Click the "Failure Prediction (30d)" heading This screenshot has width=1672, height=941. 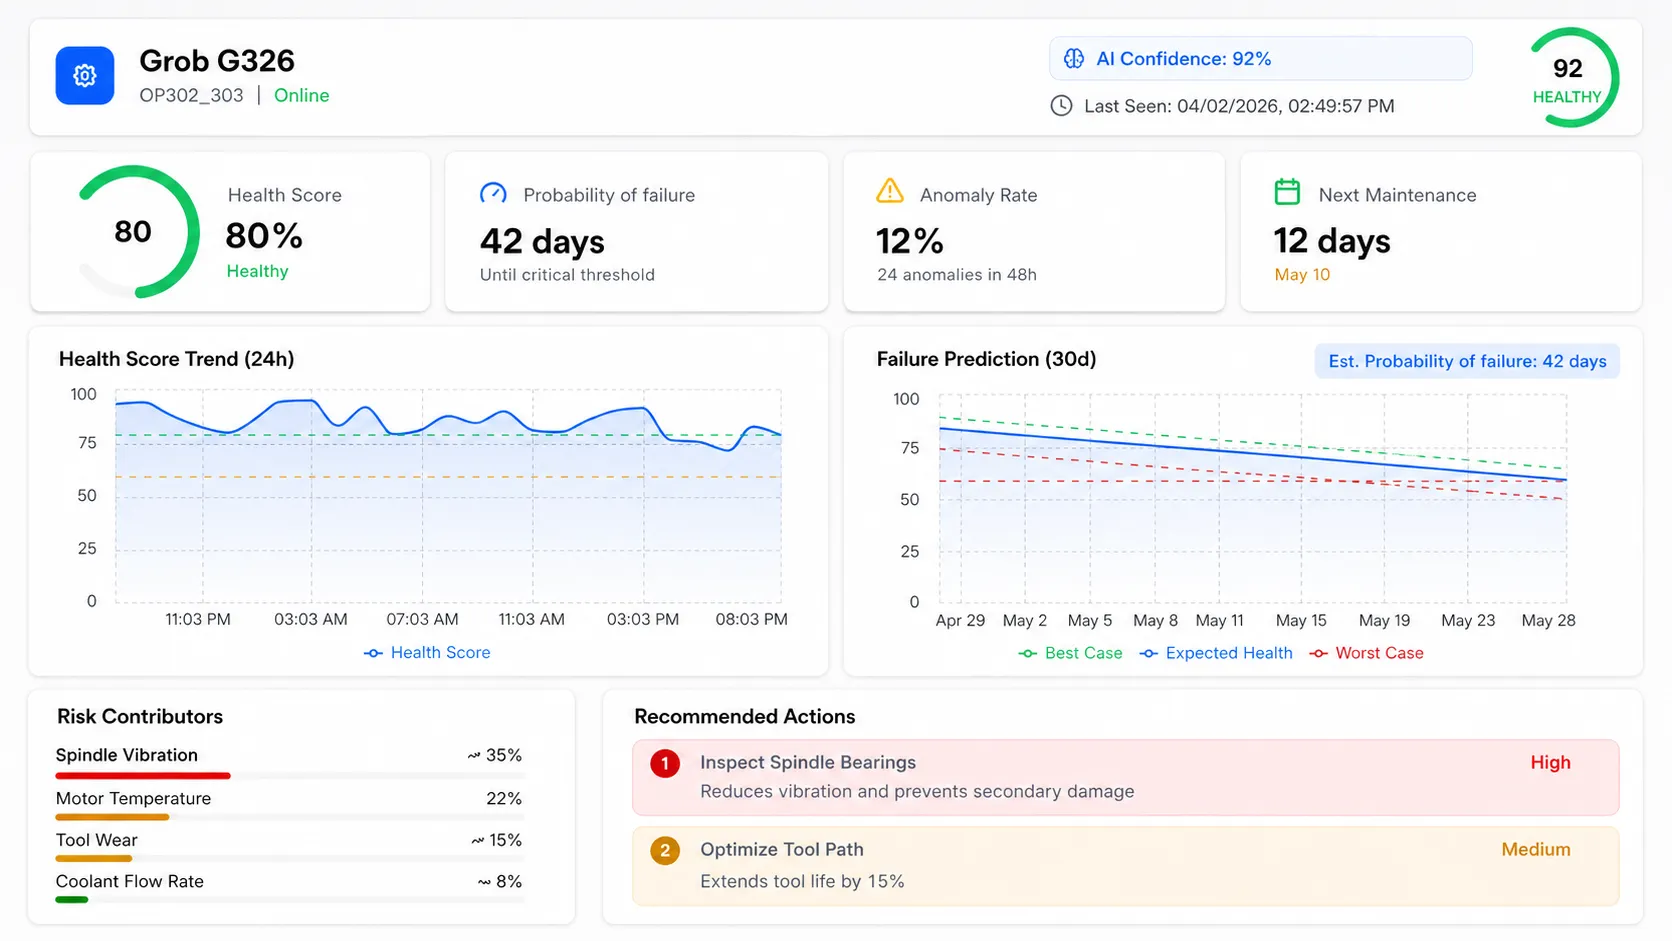click(x=986, y=359)
